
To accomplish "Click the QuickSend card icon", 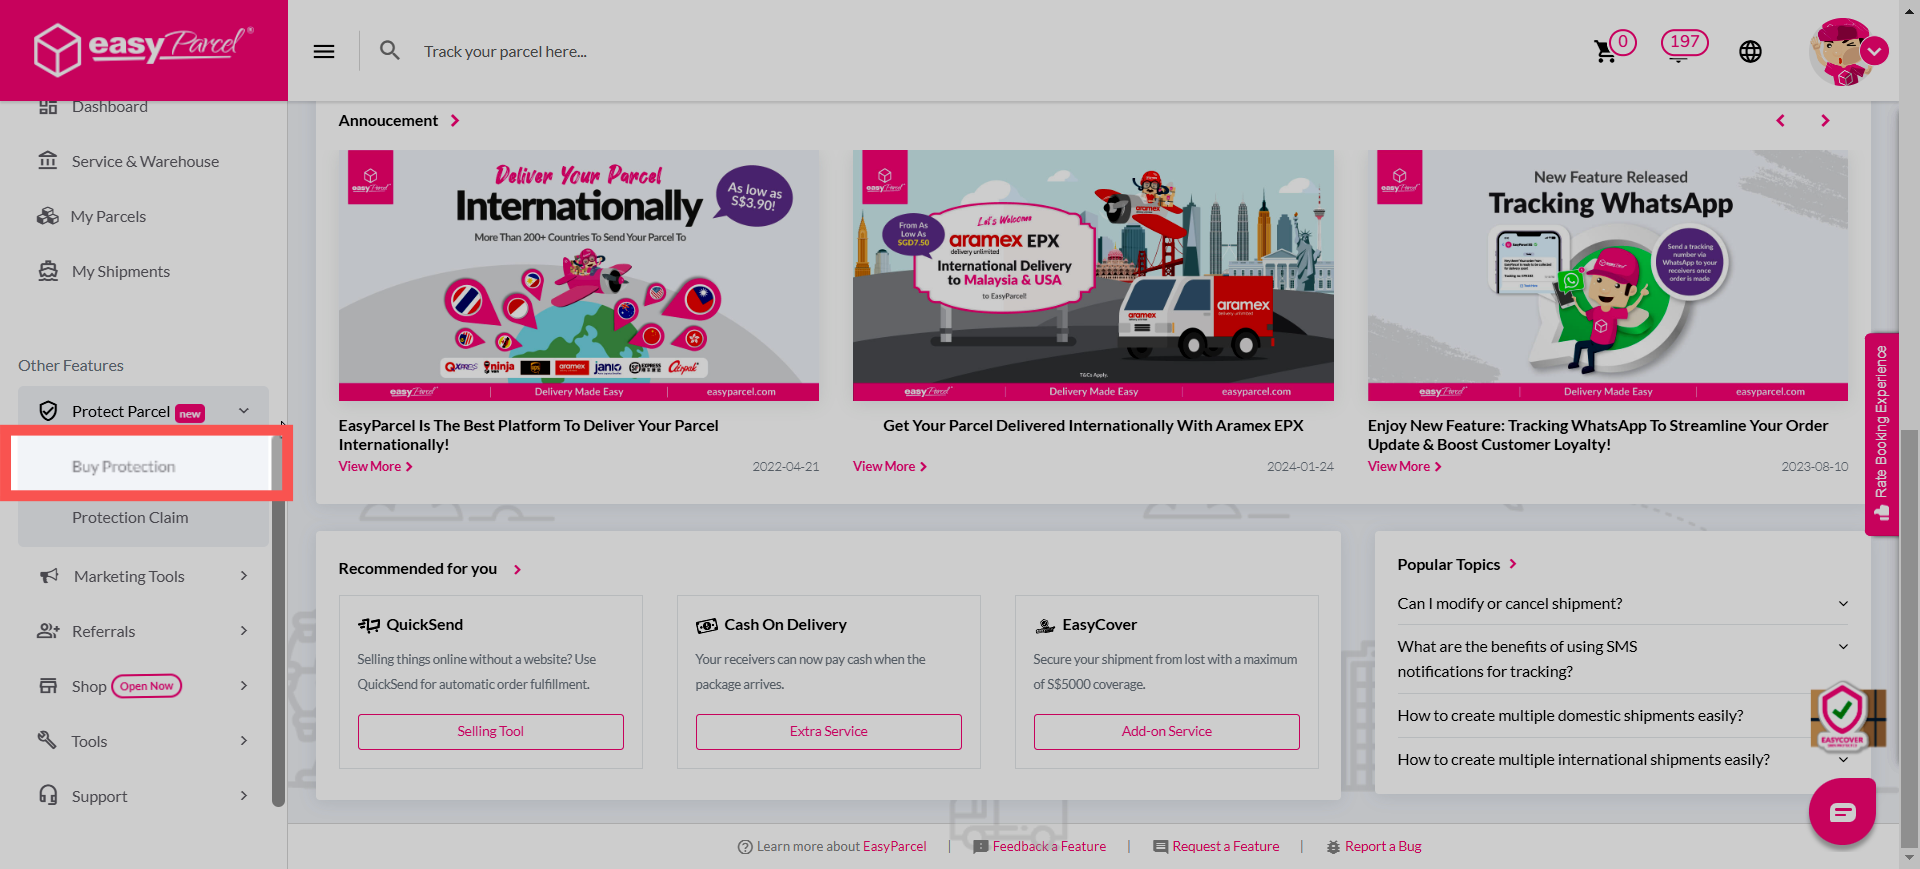I will click(x=369, y=625).
